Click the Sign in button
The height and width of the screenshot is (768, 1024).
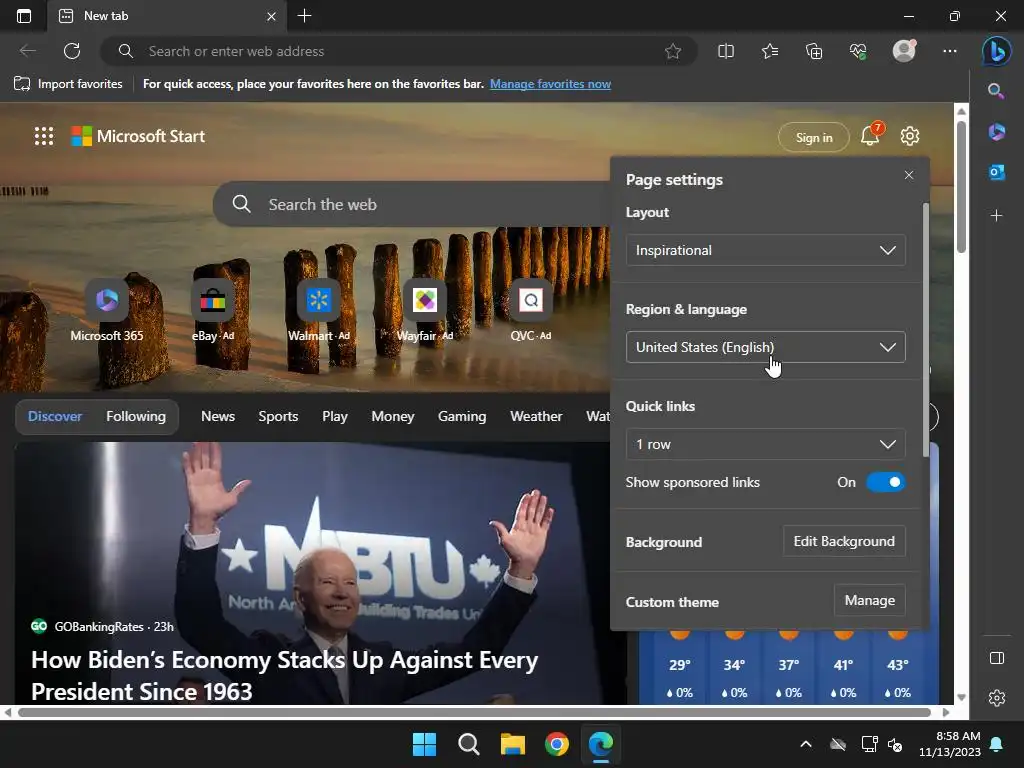point(814,138)
